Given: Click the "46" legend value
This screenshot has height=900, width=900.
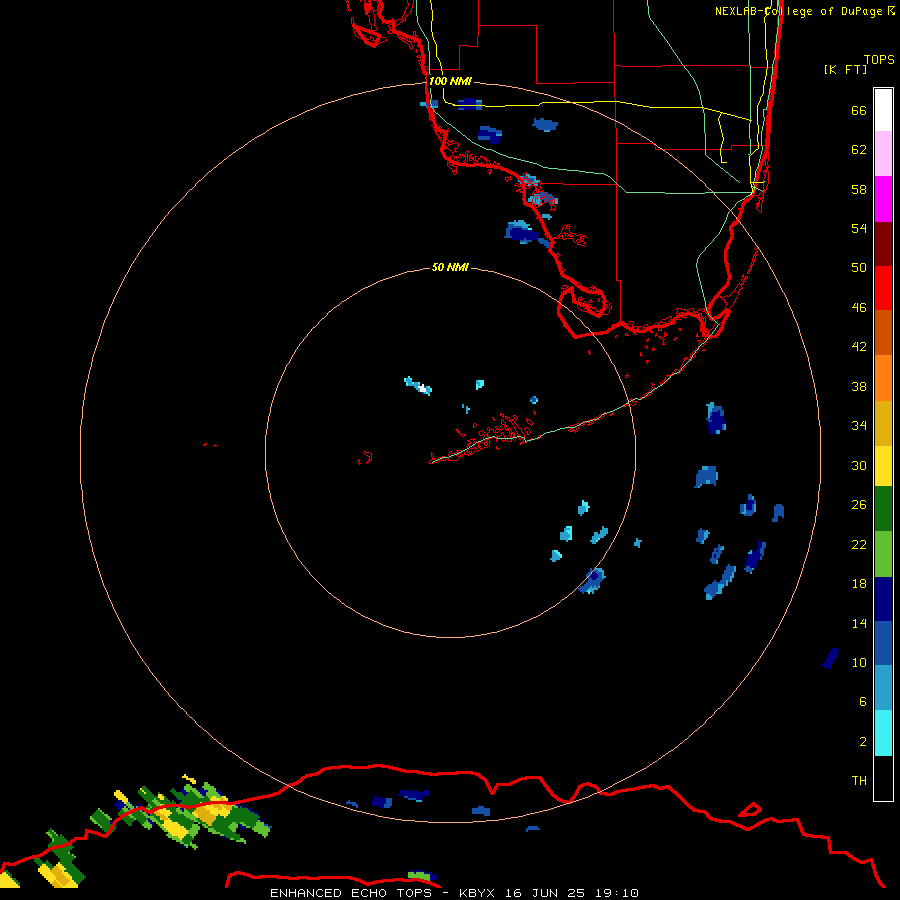Looking at the screenshot, I should (859, 308).
